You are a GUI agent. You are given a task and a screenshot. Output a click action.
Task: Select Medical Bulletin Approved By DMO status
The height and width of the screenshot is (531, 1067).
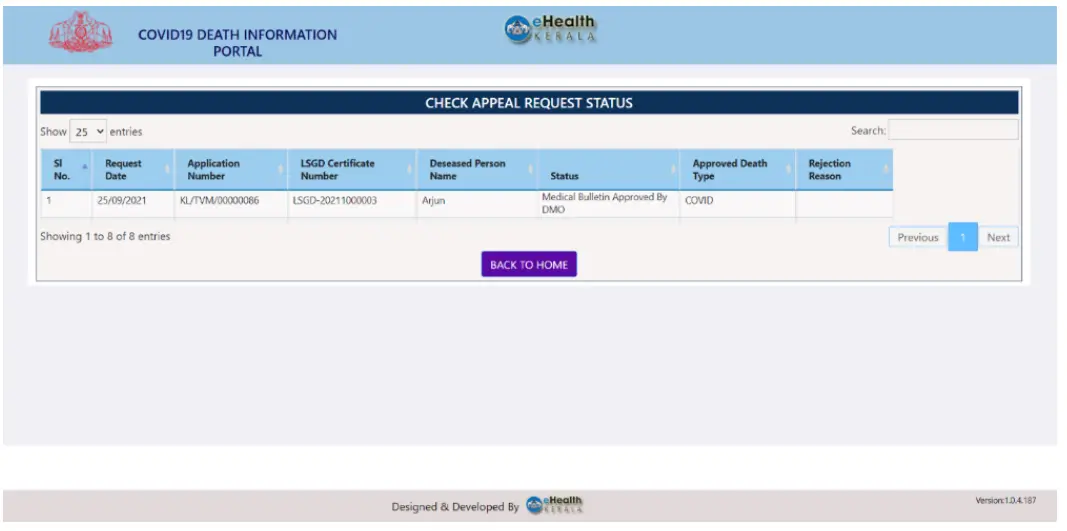(x=608, y=204)
